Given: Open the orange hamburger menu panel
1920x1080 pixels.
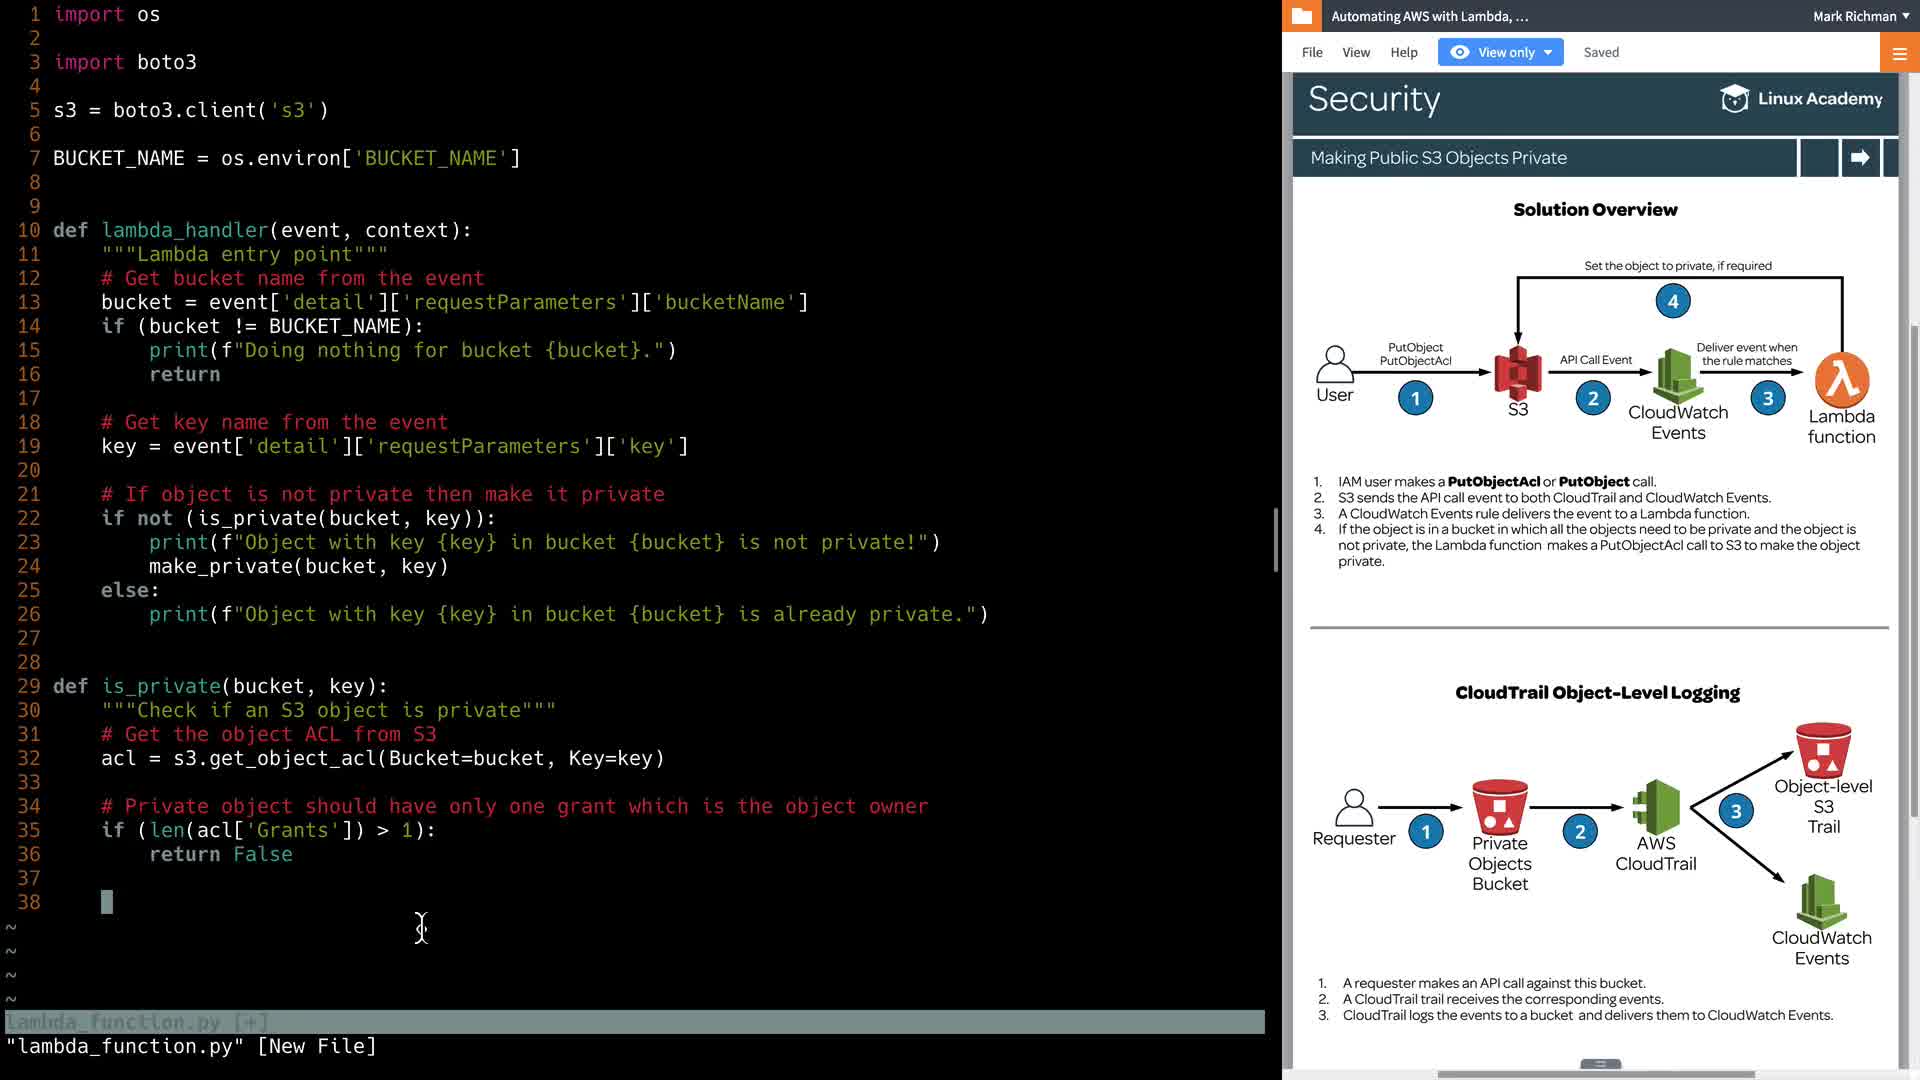Looking at the screenshot, I should pyautogui.click(x=1899, y=53).
